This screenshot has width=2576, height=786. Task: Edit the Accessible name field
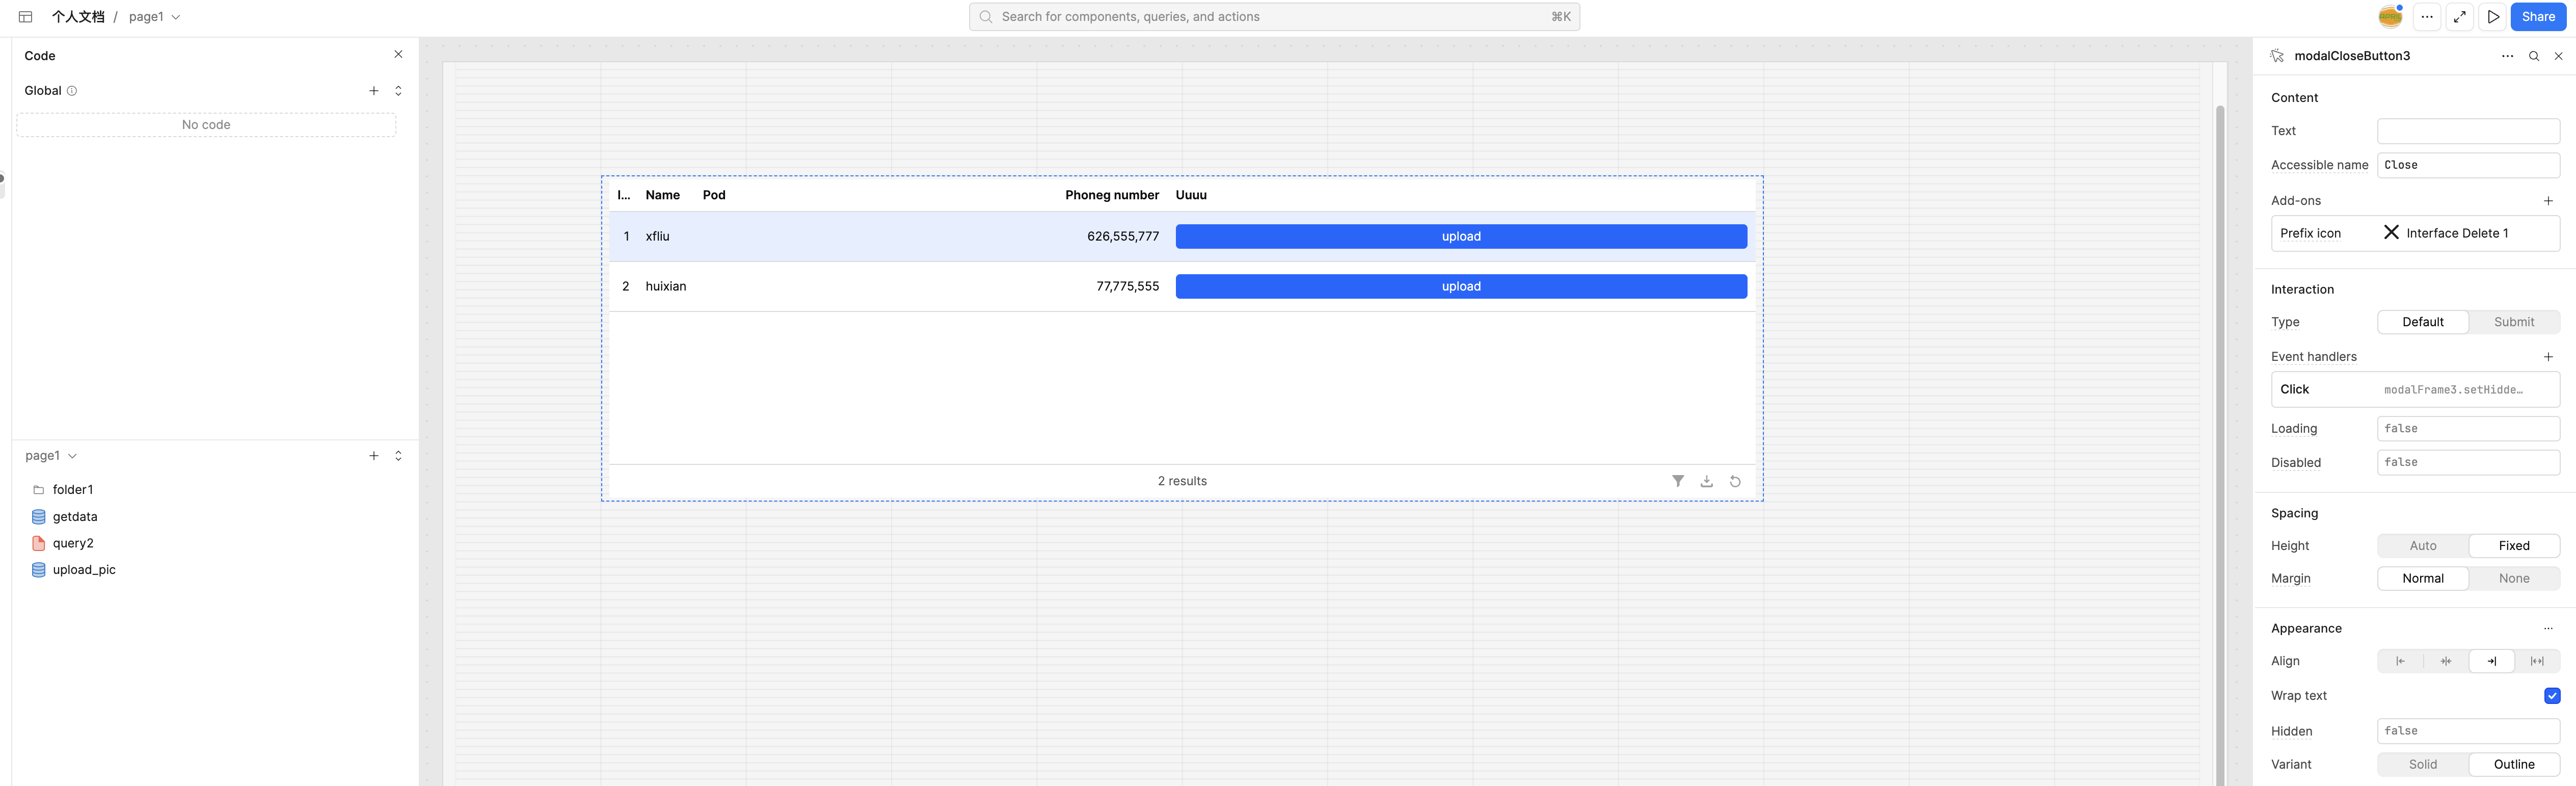[2468, 165]
